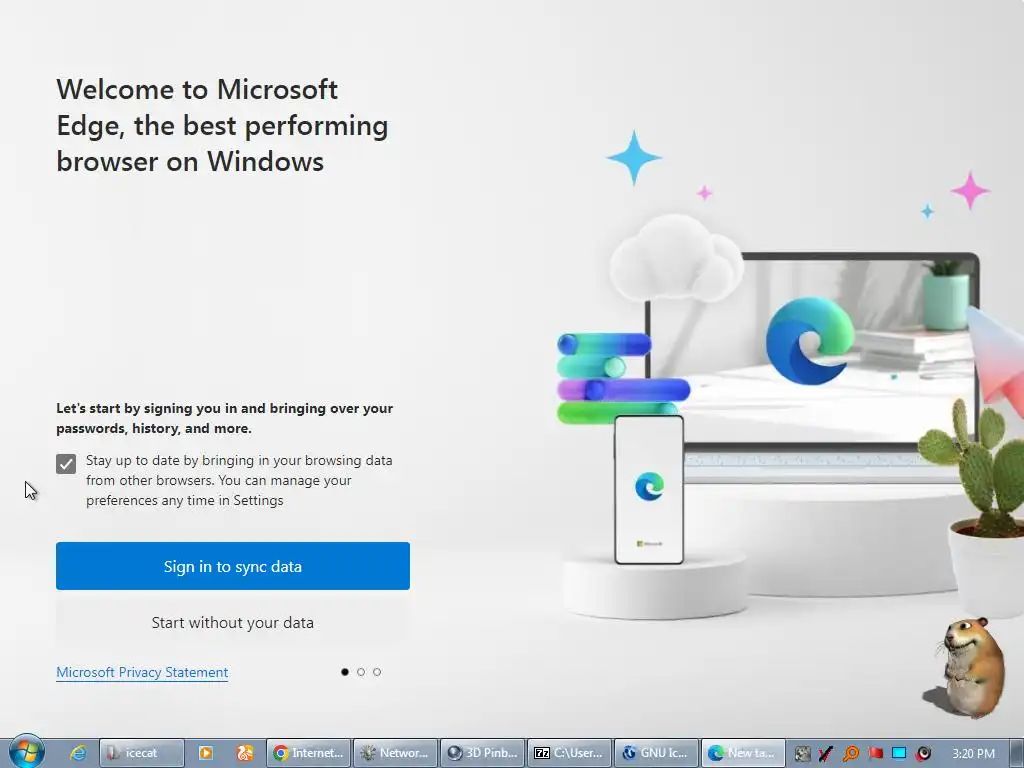The height and width of the screenshot is (768, 1024).
Task: Open the UC Browser taskbar icon
Action: 245,753
